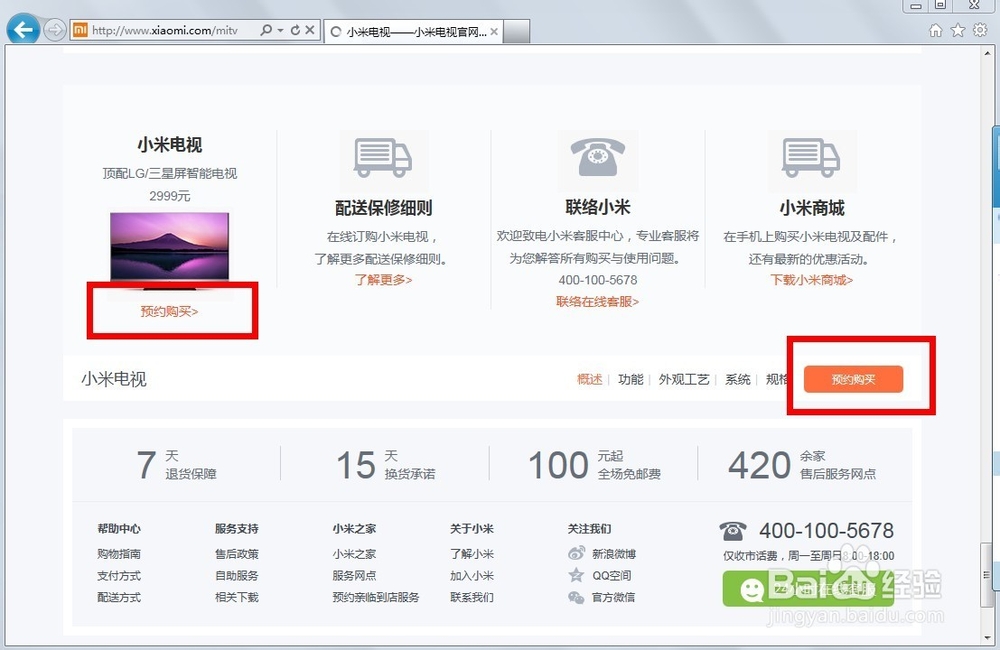The image size is (1000, 650).
Task: Go back with the browser back arrow
Action: tap(23, 29)
